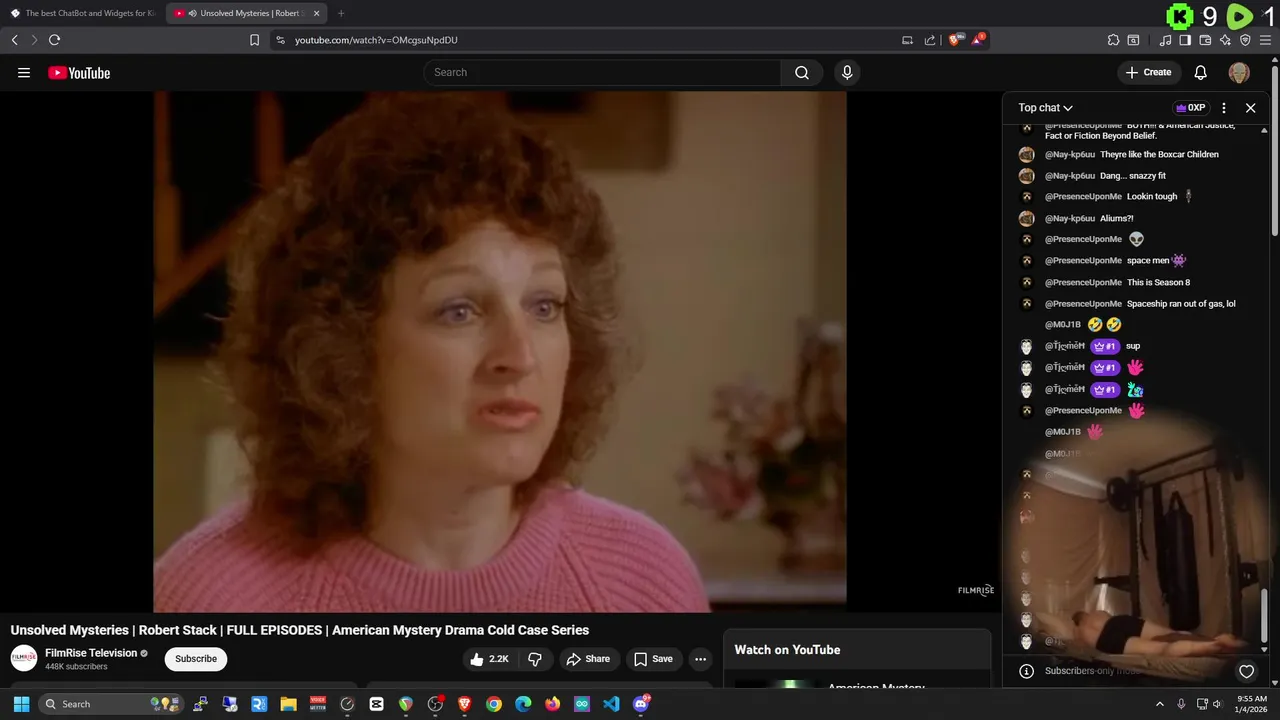Dislike the video with thumbs down
The width and height of the screenshot is (1280, 720).
pos(535,659)
